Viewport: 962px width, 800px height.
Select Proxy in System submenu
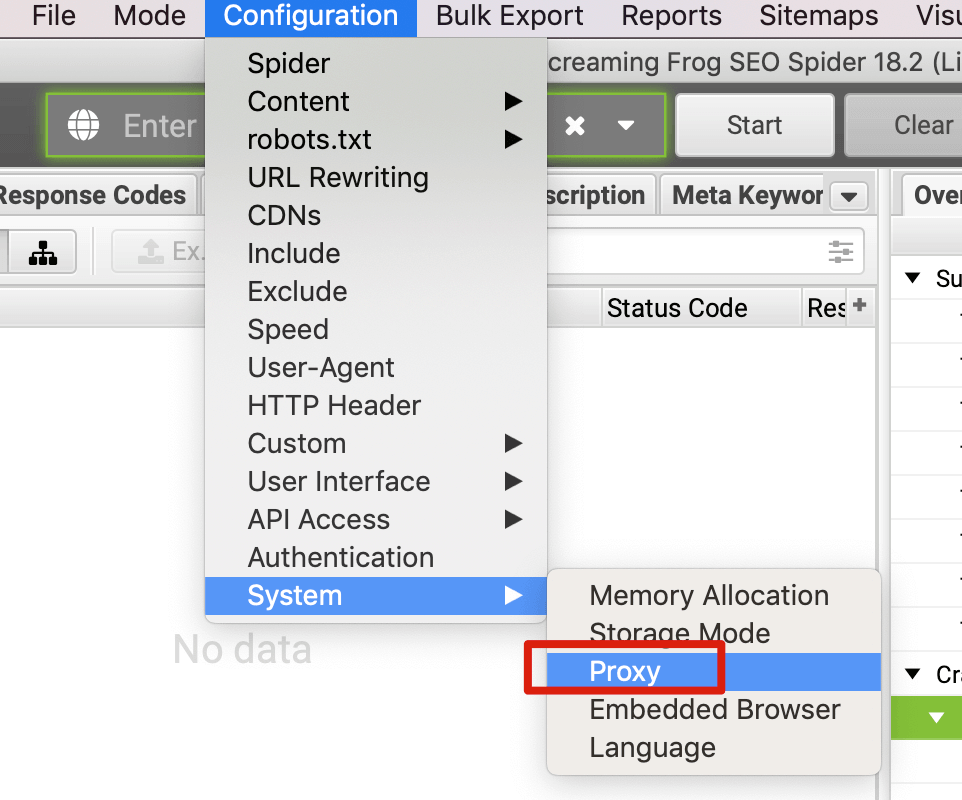click(x=714, y=671)
